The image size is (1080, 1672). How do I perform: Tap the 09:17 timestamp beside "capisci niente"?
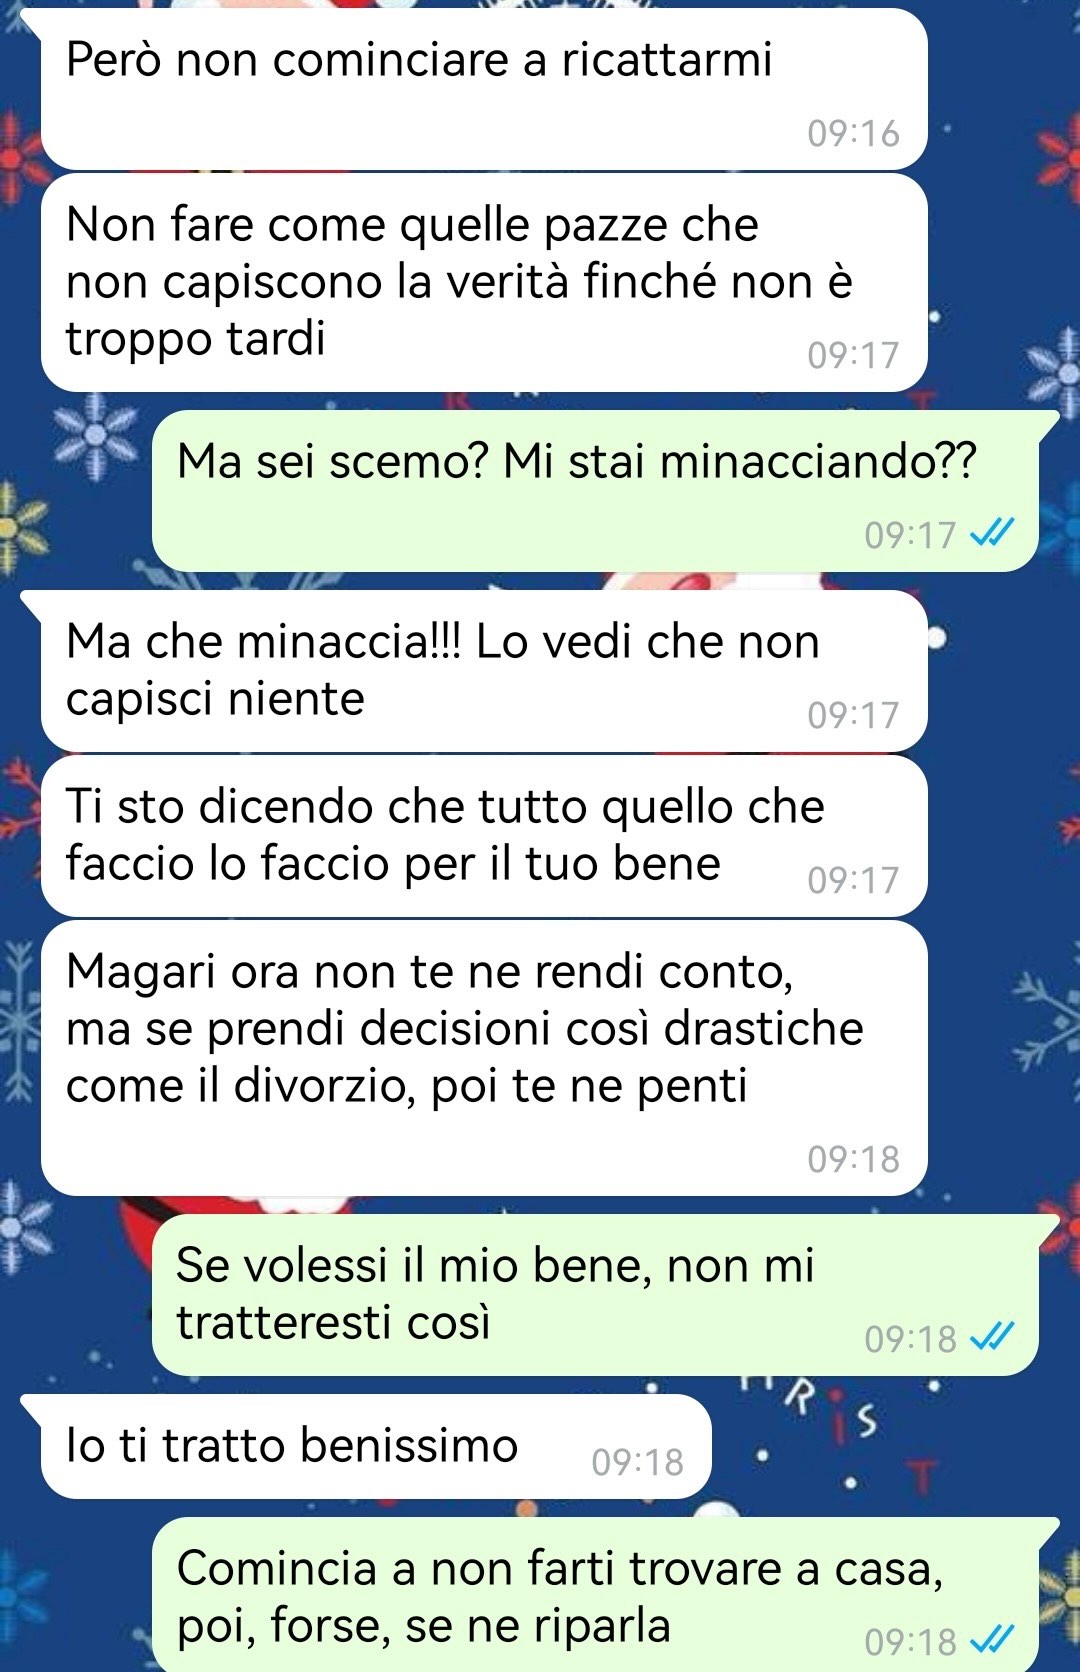853,715
